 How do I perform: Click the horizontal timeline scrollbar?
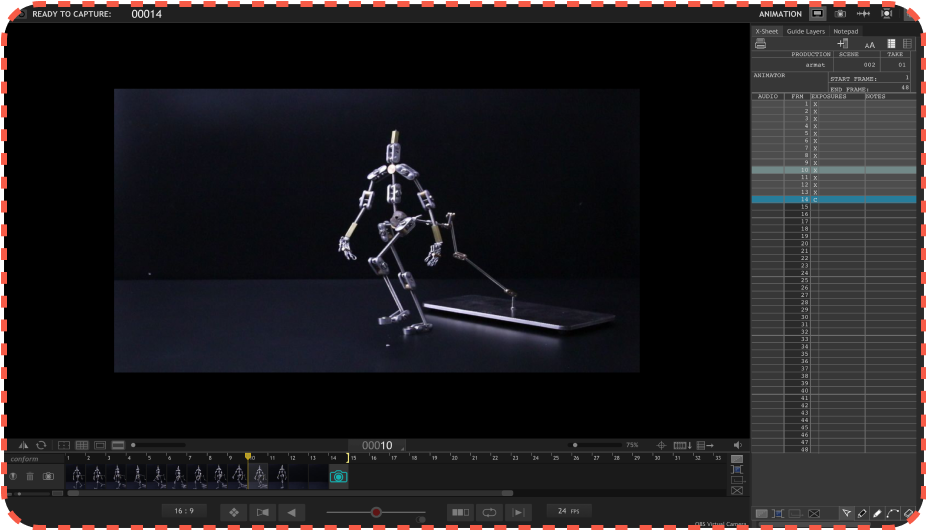click(290, 493)
